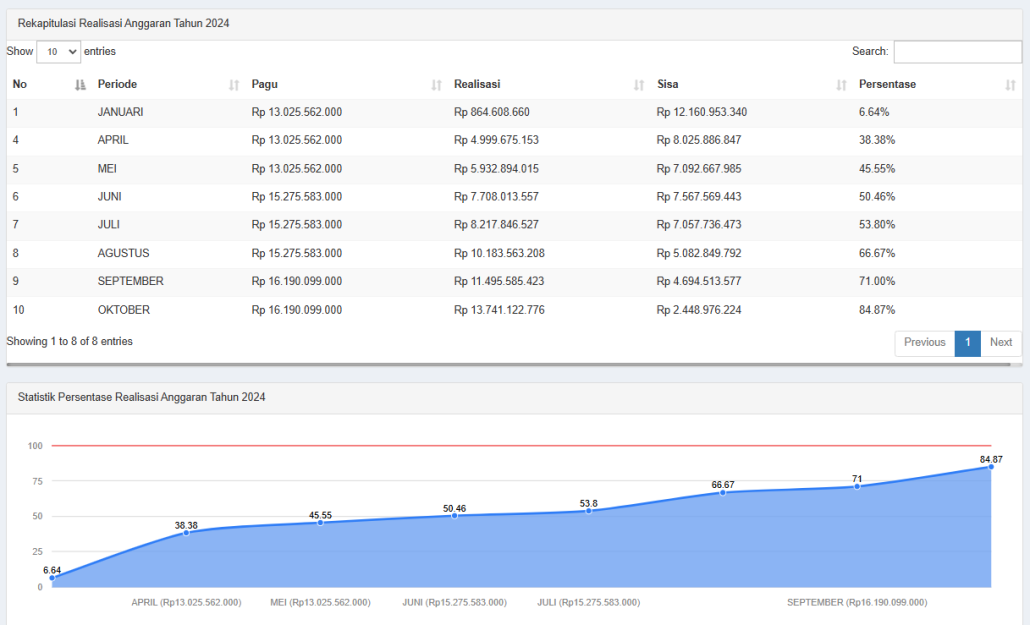The height and width of the screenshot is (625, 1030).
Task: Click realisasi value Rp 13.741.122.776
Action: click(499, 310)
